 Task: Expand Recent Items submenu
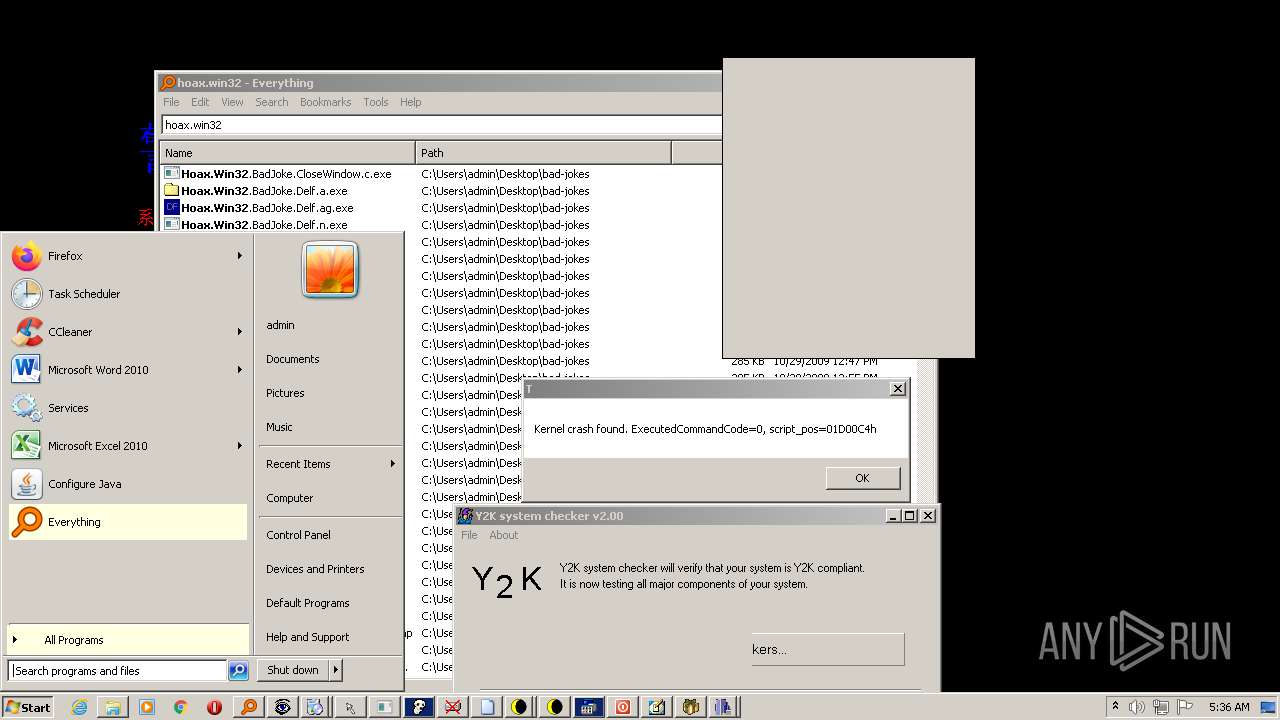(x=330, y=464)
